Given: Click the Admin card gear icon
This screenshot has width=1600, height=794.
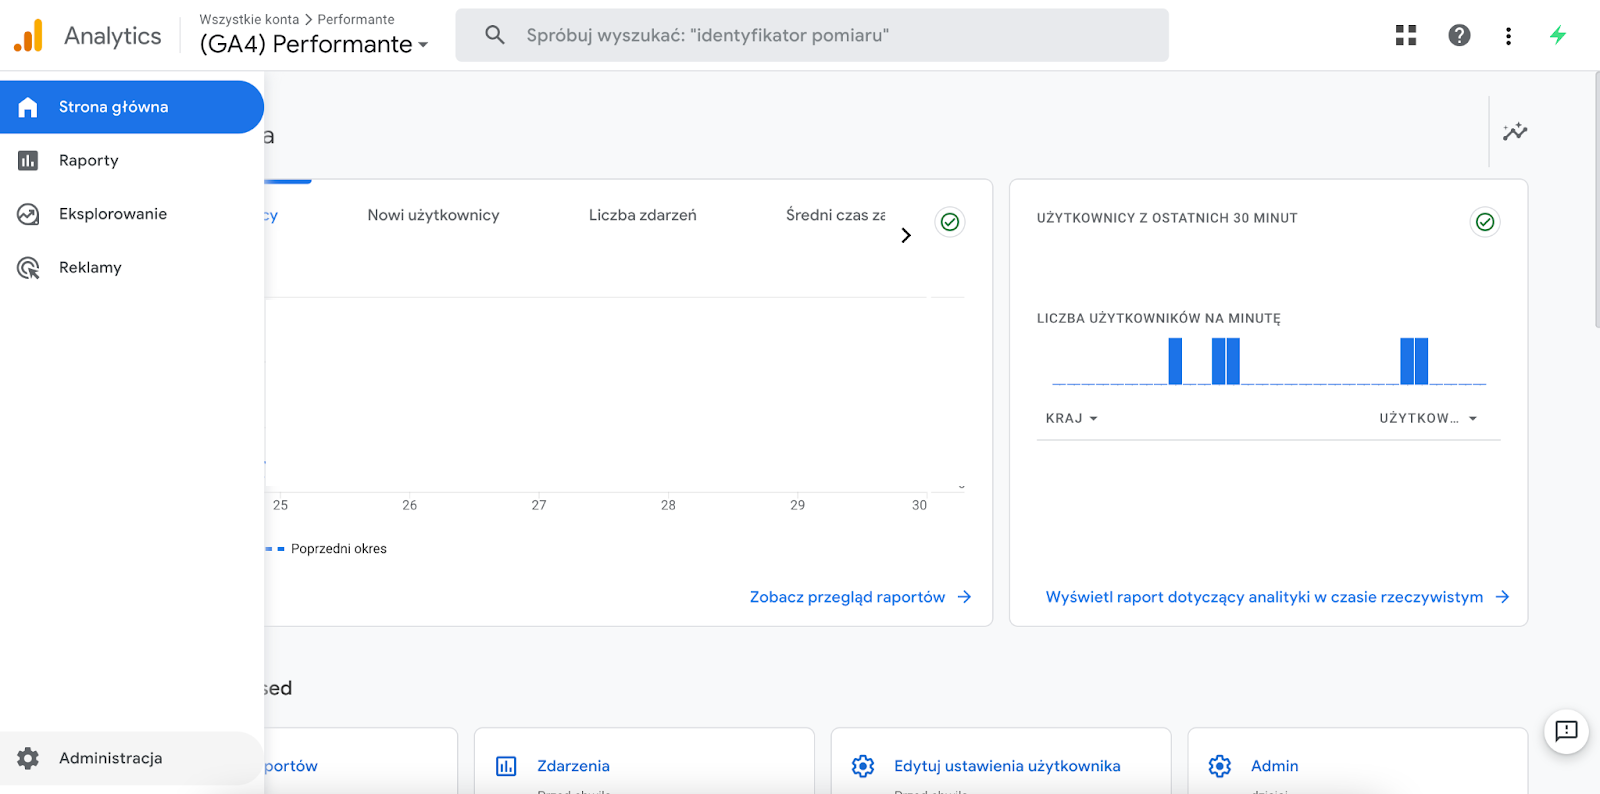Looking at the screenshot, I should tap(1220, 766).
